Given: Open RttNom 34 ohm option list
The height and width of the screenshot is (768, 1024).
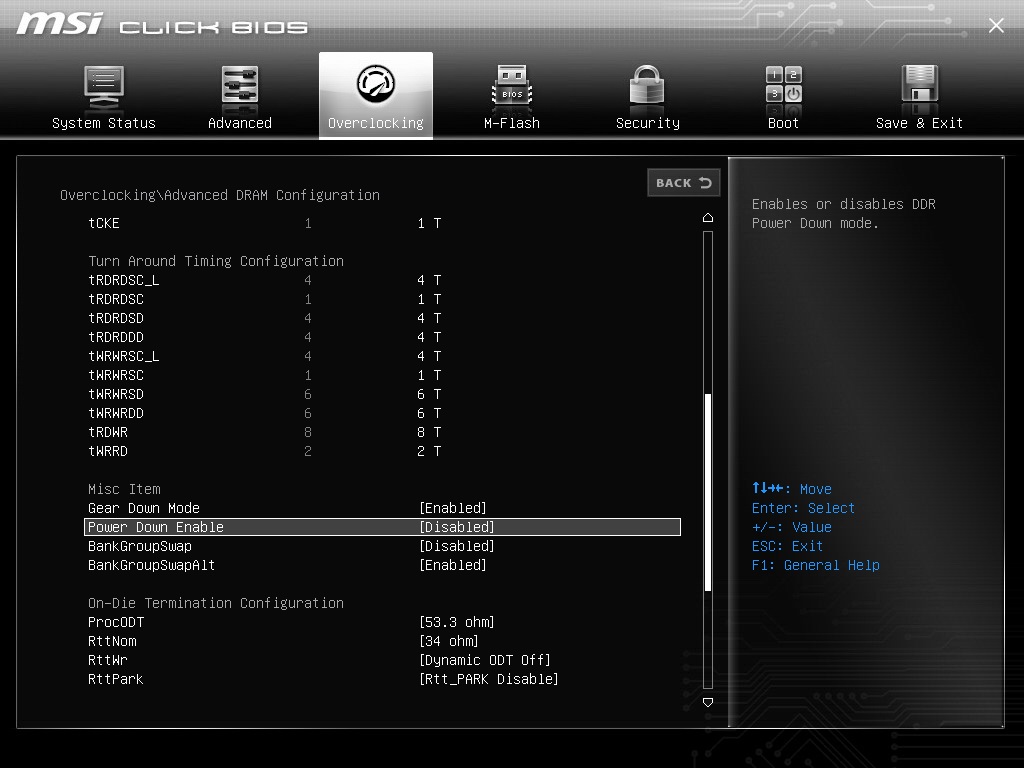Looking at the screenshot, I should coord(449,641).
